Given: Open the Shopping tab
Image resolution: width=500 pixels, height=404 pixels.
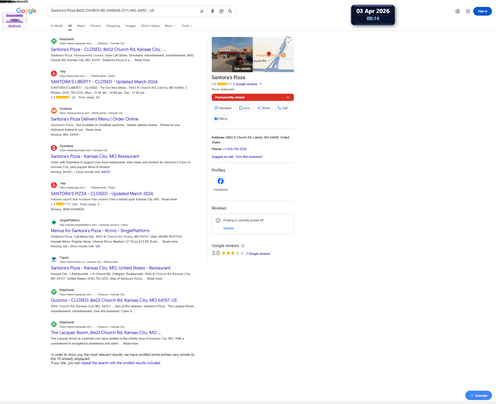Looking at the screenshot, I should click(x=113, y=26).
